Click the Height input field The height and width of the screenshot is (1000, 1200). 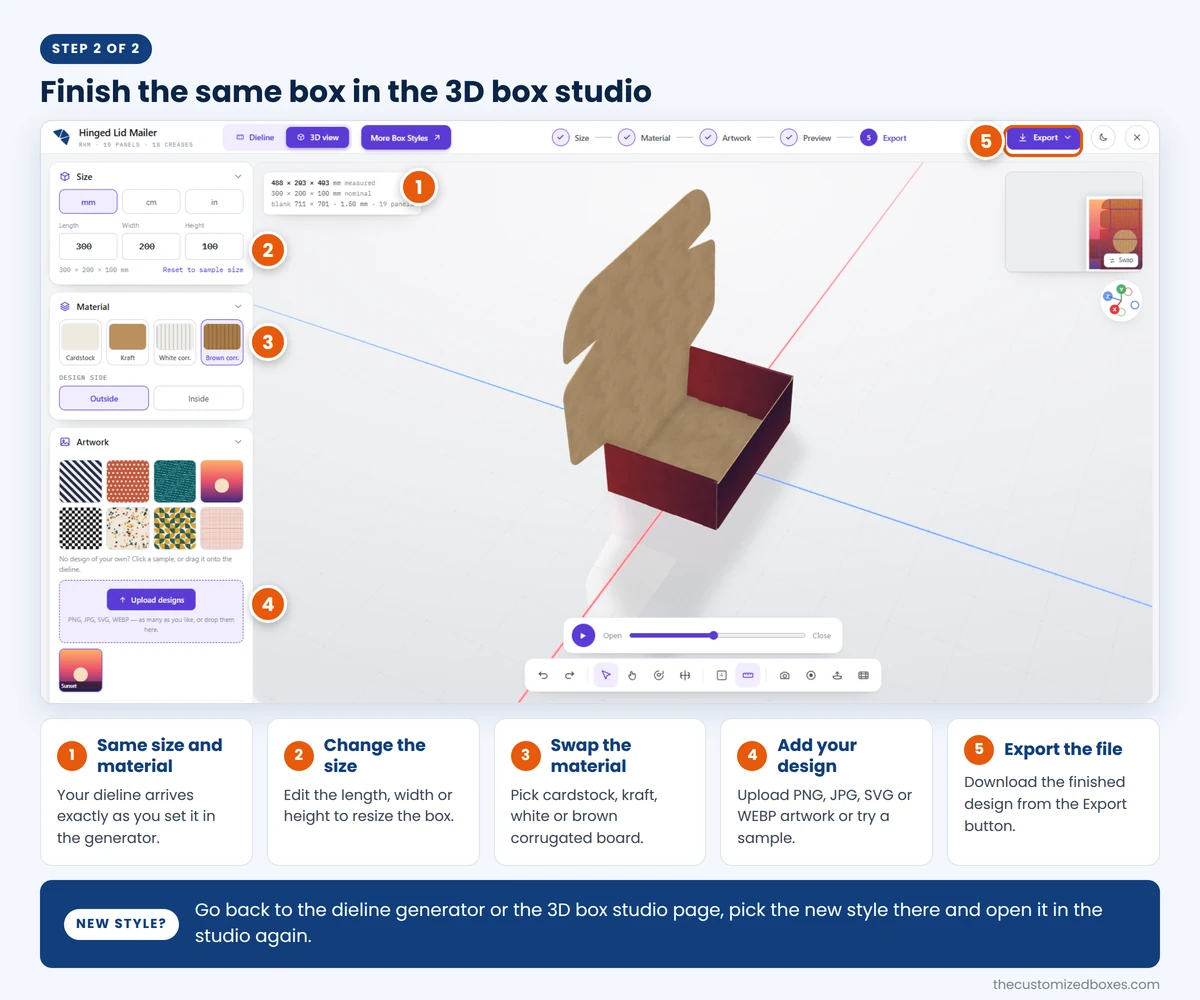[x=214, y=246]
